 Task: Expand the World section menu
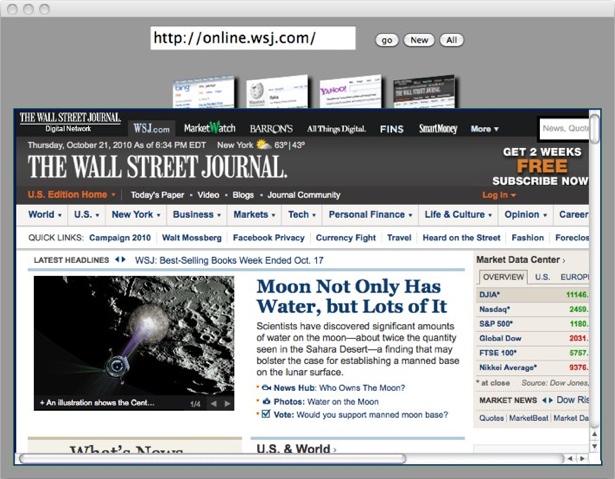point(45,215)
